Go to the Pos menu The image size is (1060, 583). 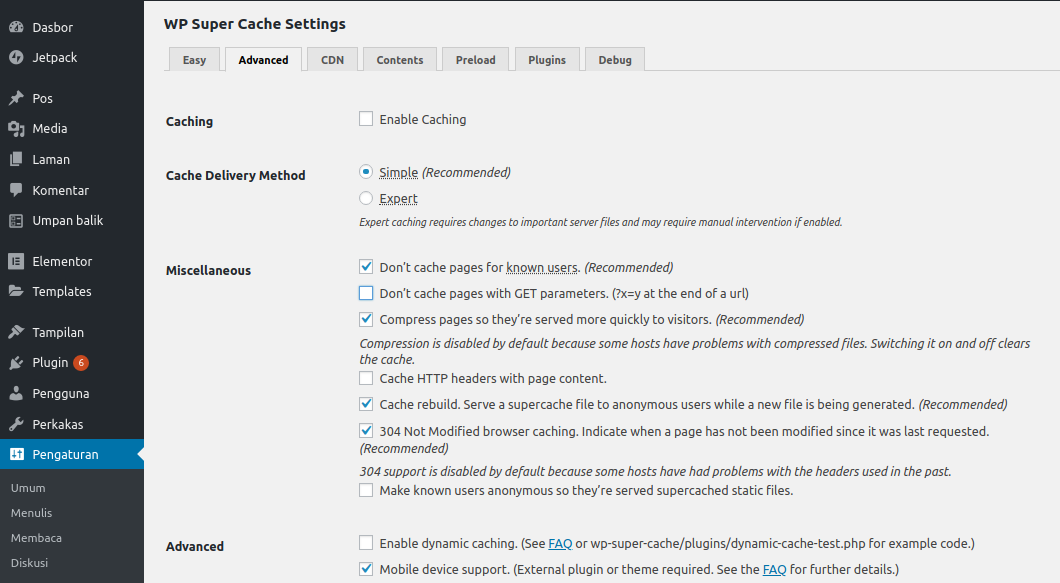72,98
